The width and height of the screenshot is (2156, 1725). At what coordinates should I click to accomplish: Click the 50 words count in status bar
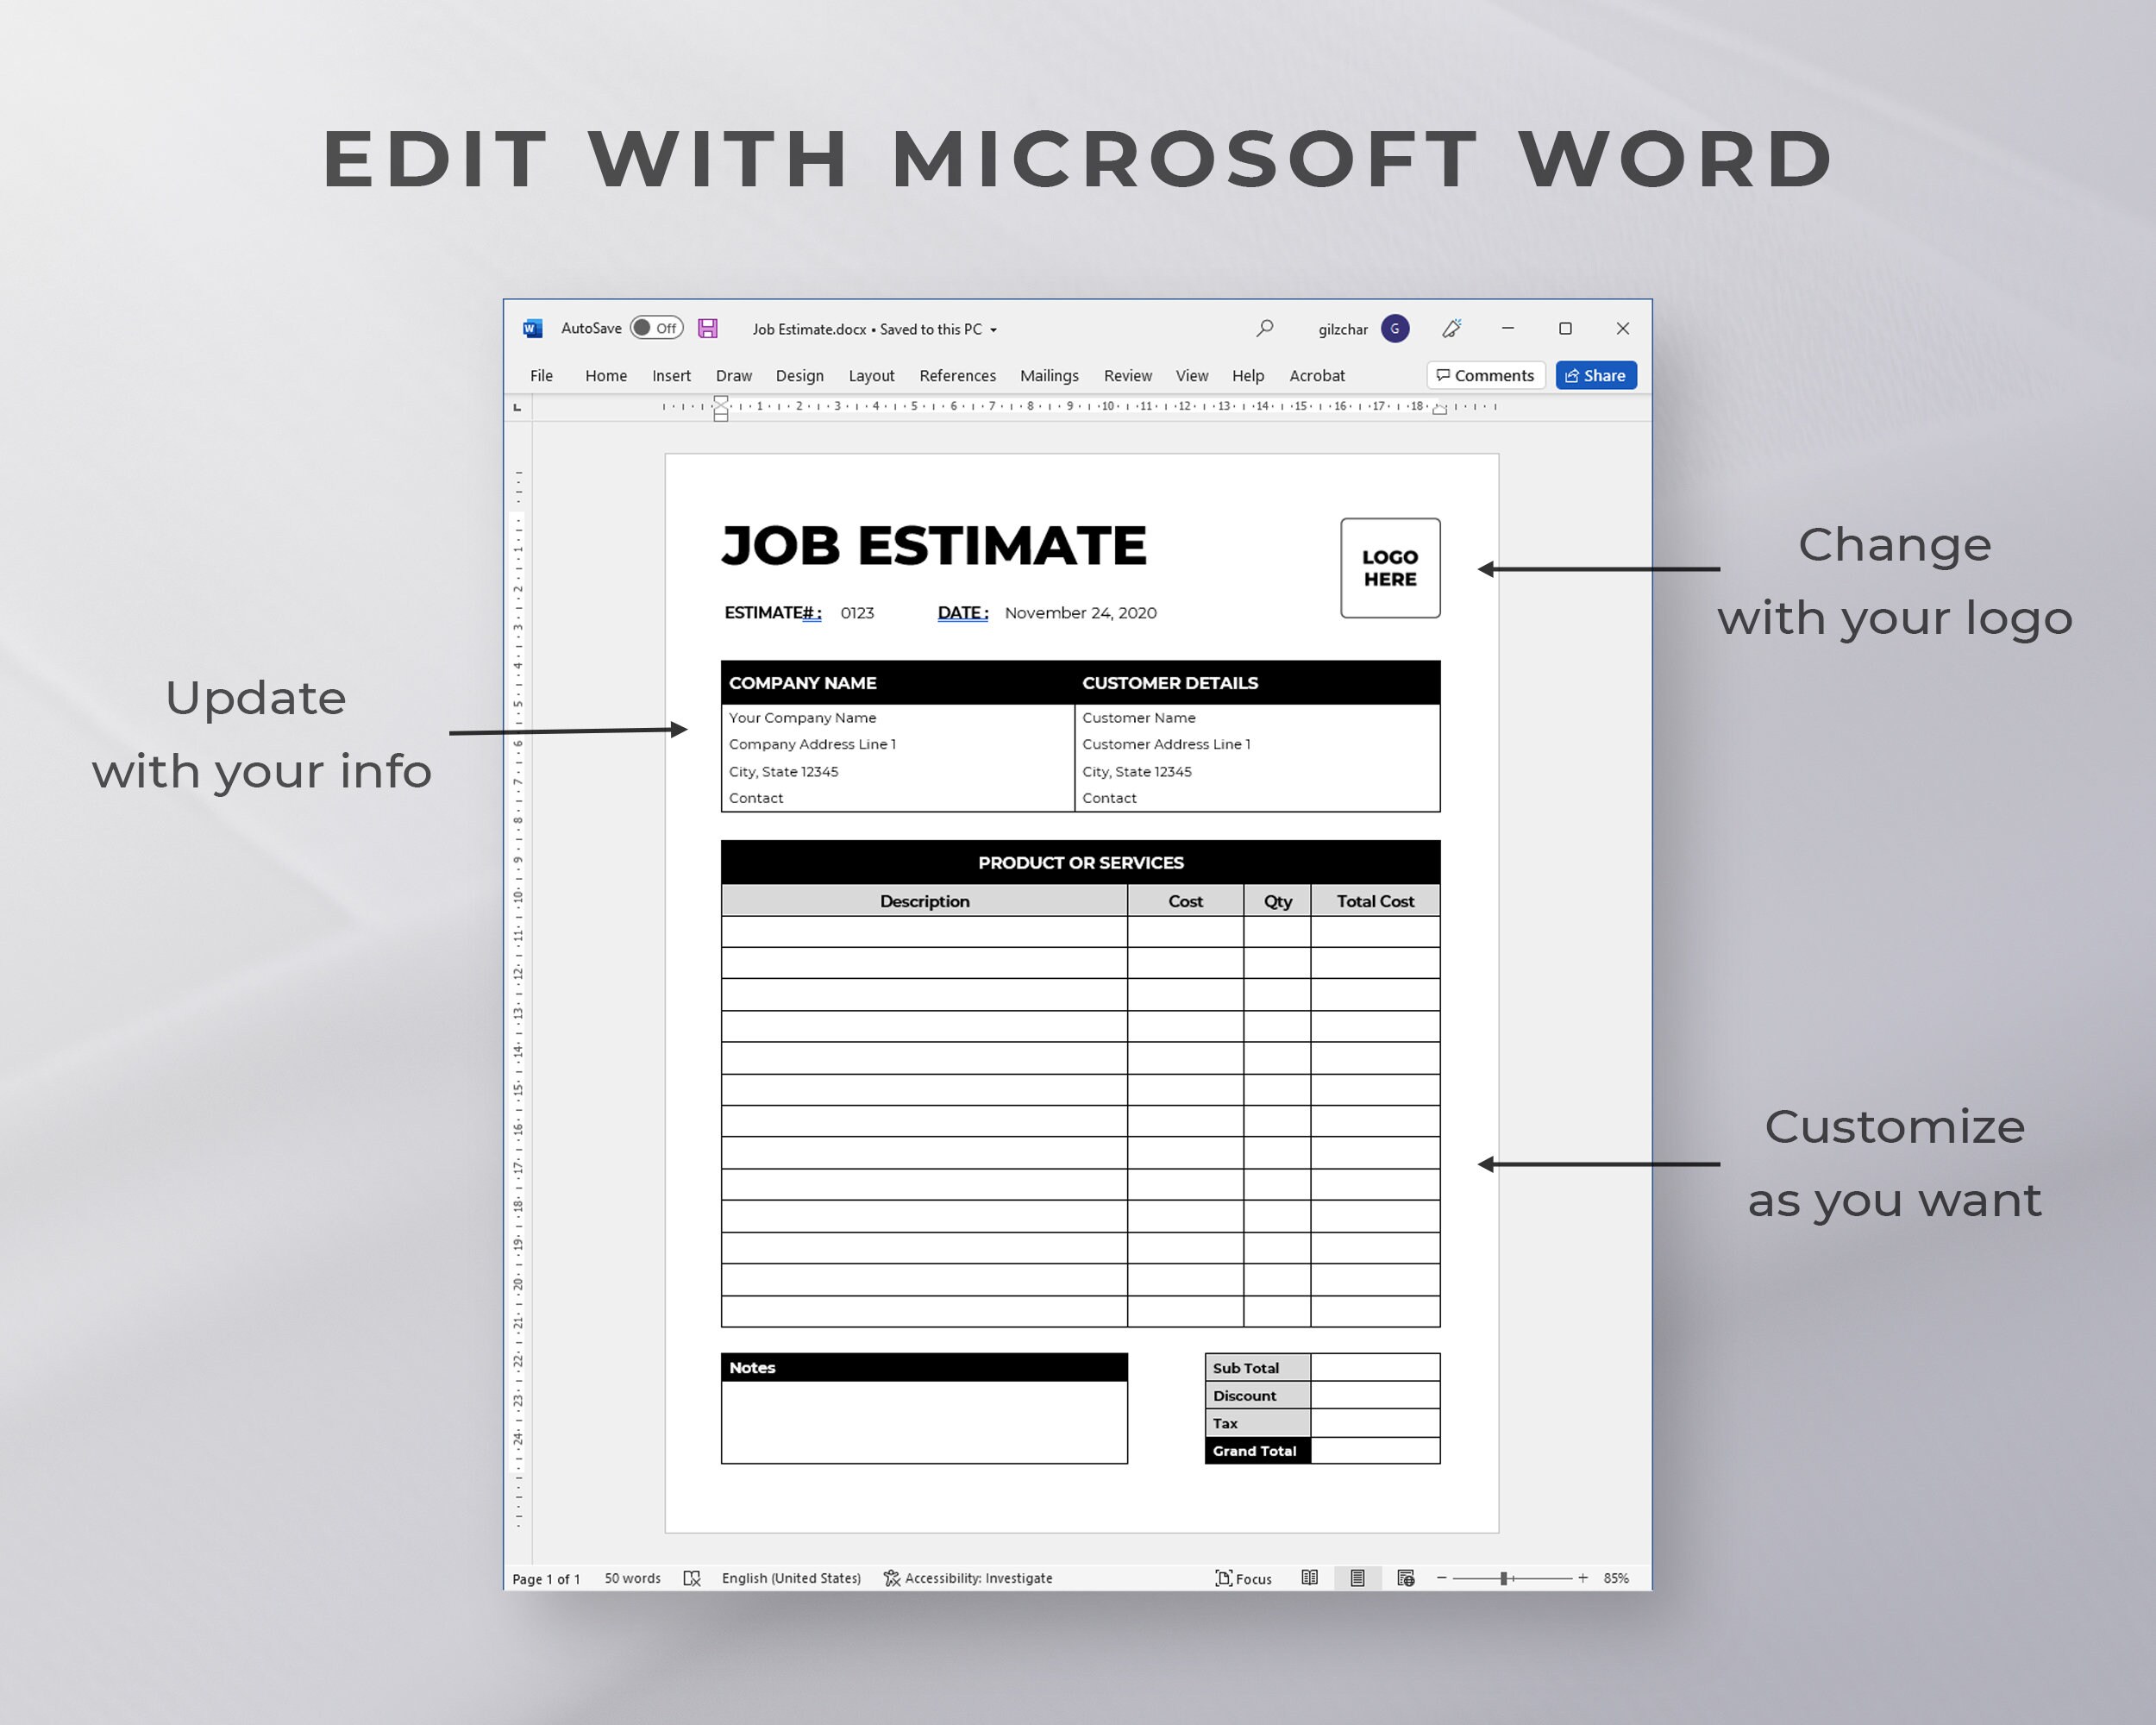point(631,1578)
